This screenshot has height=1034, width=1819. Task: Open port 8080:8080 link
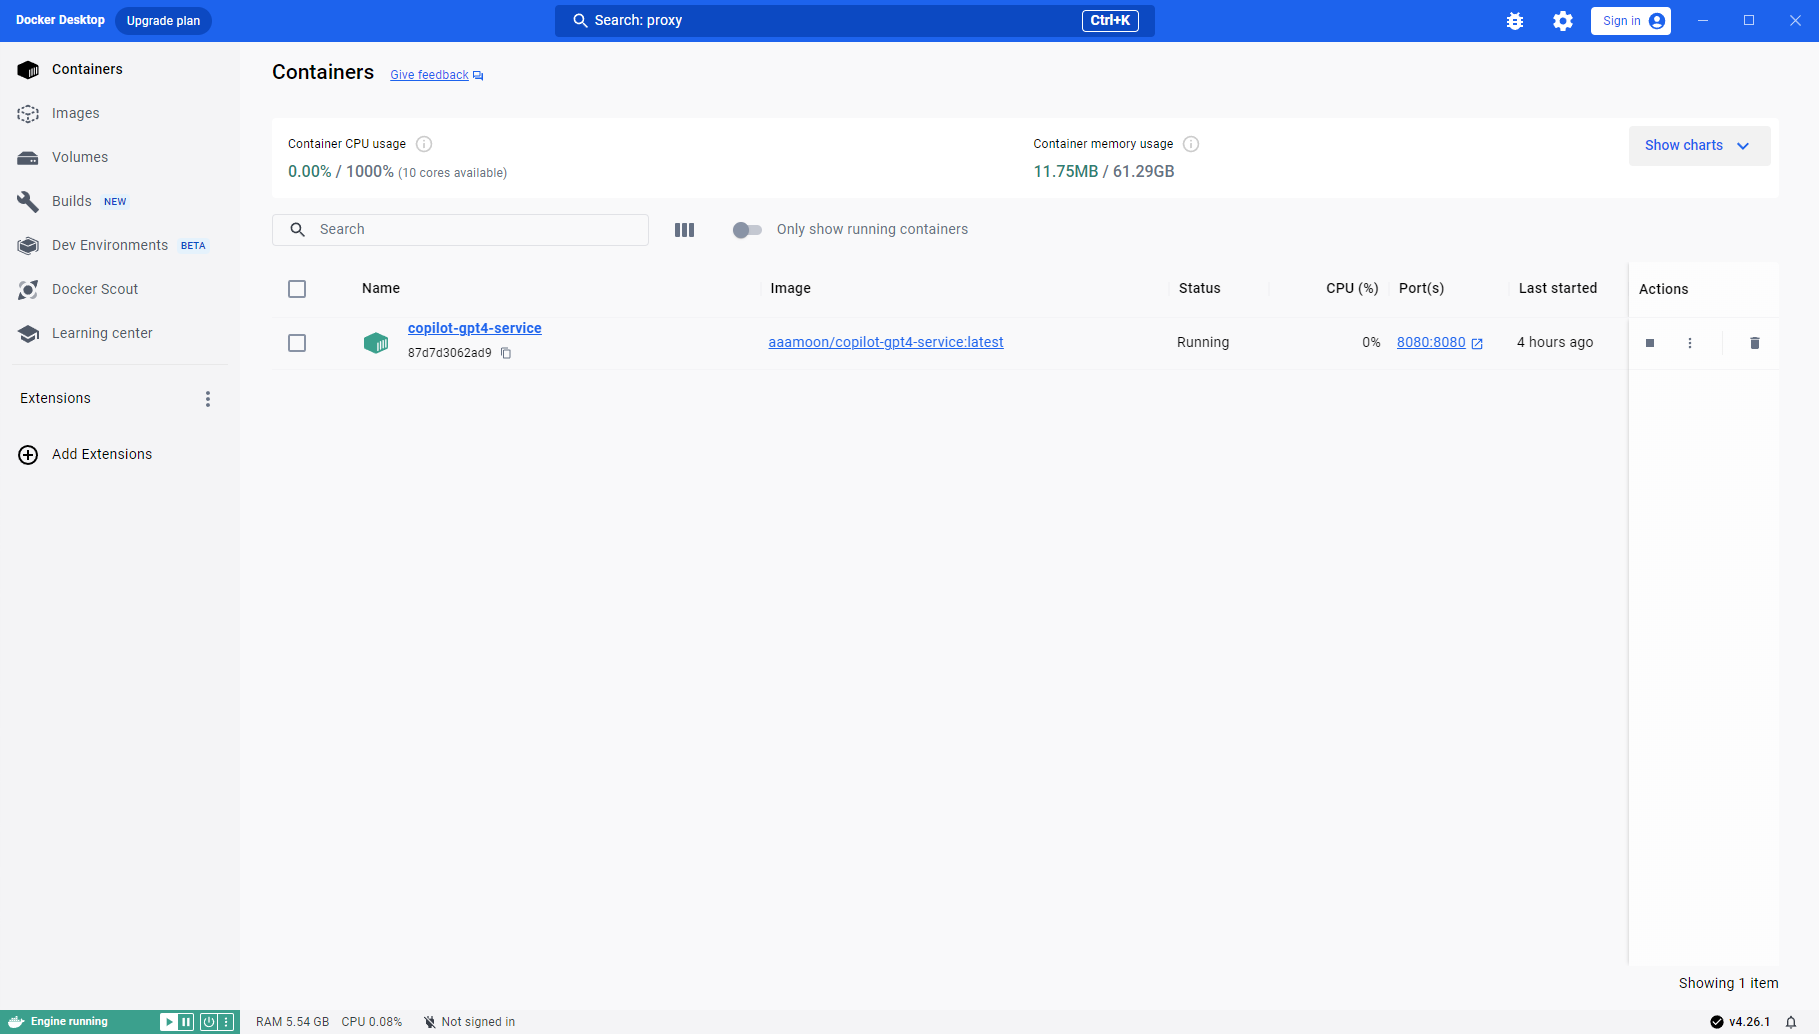click(x=1431, y=342)
